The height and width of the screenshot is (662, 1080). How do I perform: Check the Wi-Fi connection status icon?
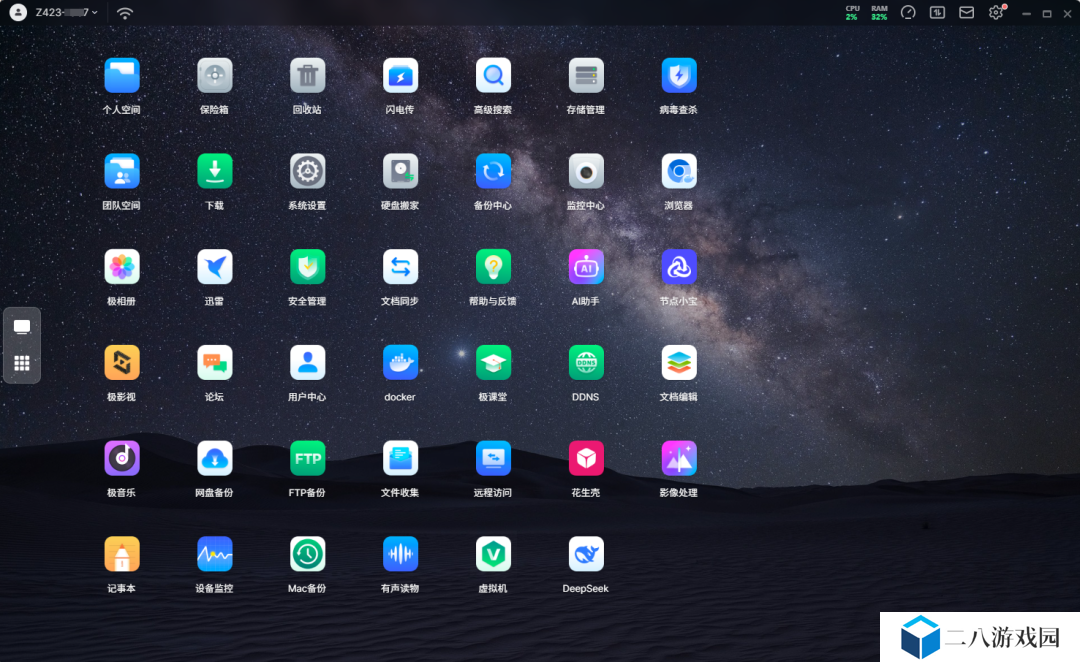coord(125,13)
